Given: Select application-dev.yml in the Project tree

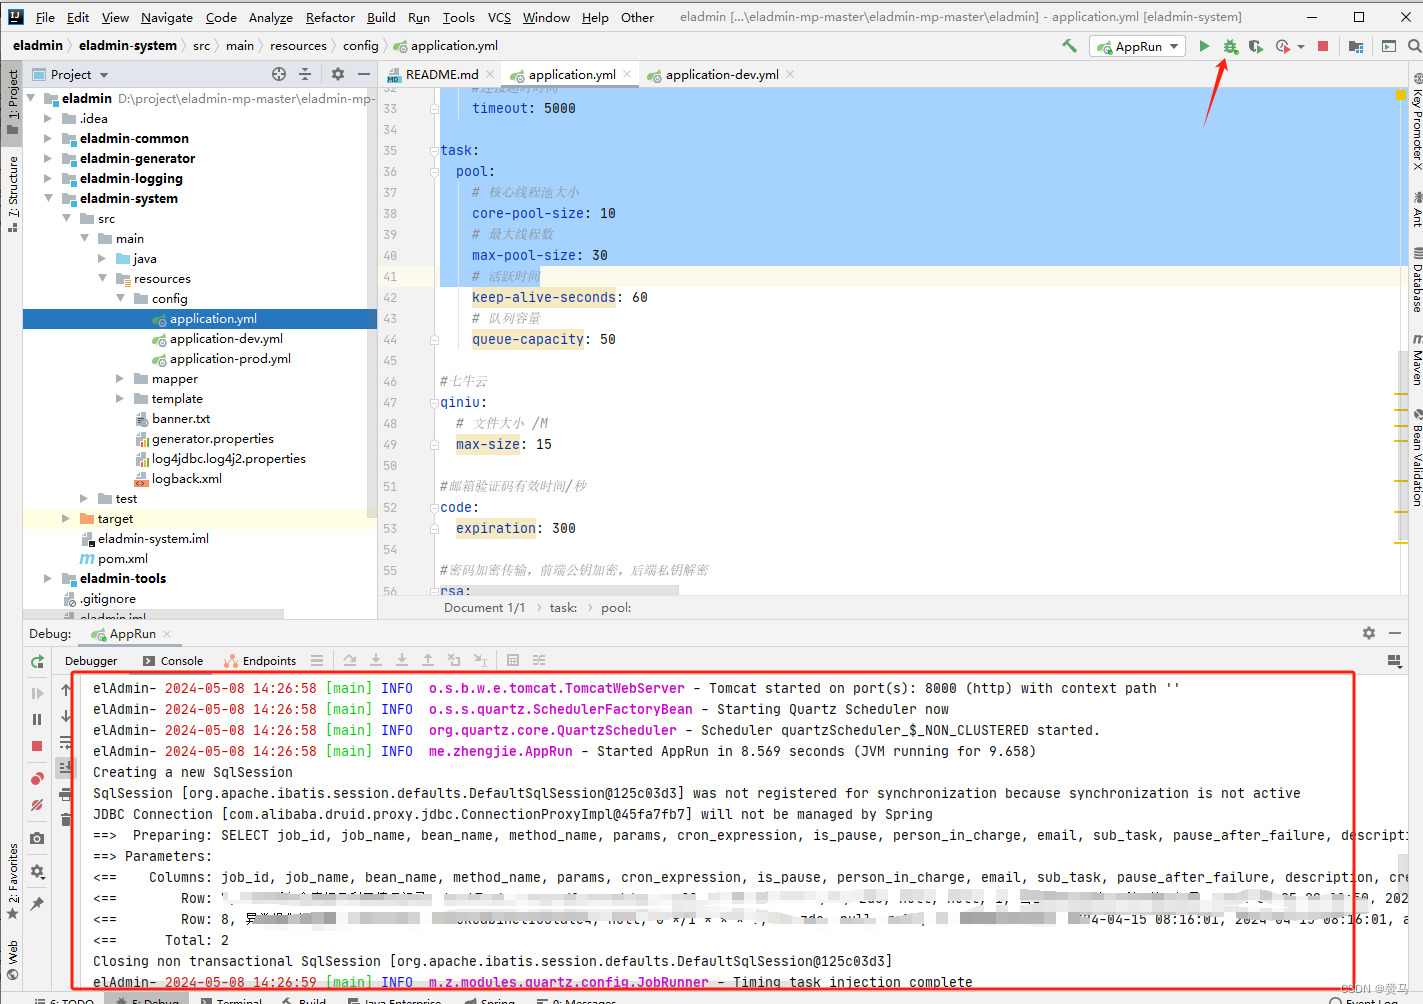Looking at the screenshot, I should [x=224, y=338].
